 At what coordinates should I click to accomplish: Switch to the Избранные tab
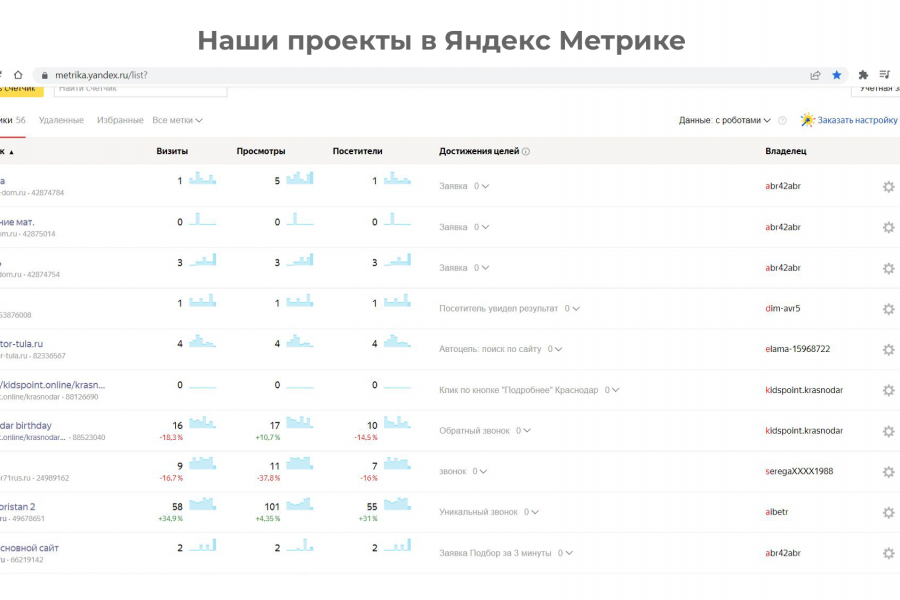point(120,120)
